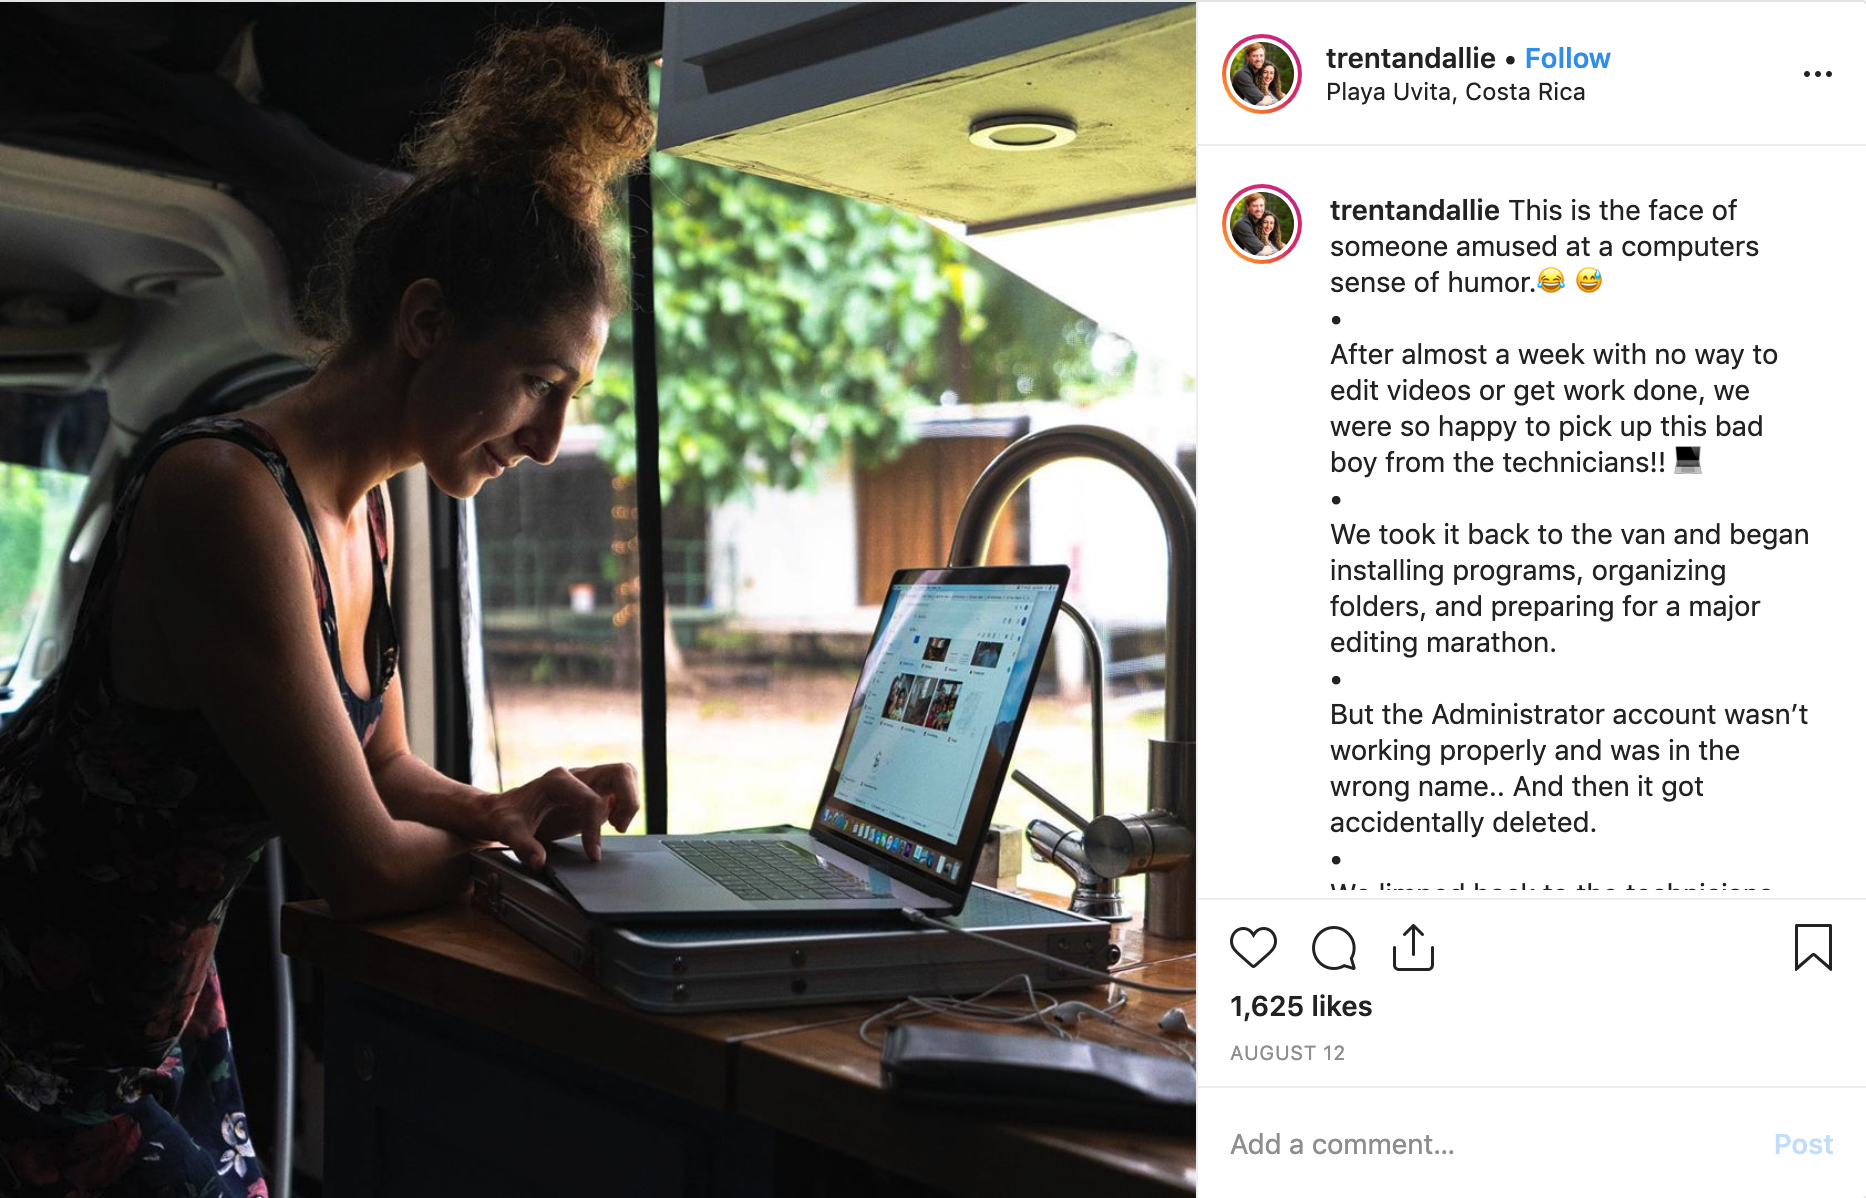Select the laptop emoji in caption
The width and height of the screenshot is (1866, 1198).
[1688, 460]
